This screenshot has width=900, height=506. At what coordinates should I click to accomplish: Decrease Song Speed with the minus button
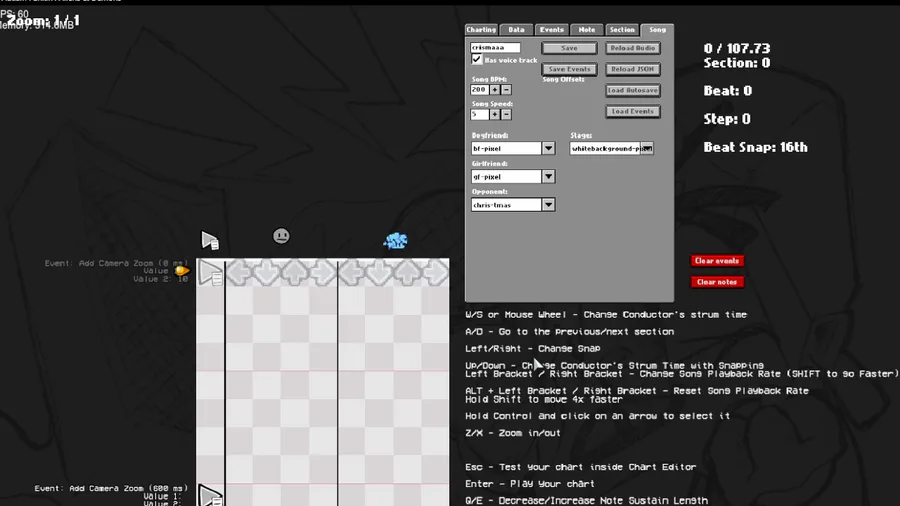[506, 114]
